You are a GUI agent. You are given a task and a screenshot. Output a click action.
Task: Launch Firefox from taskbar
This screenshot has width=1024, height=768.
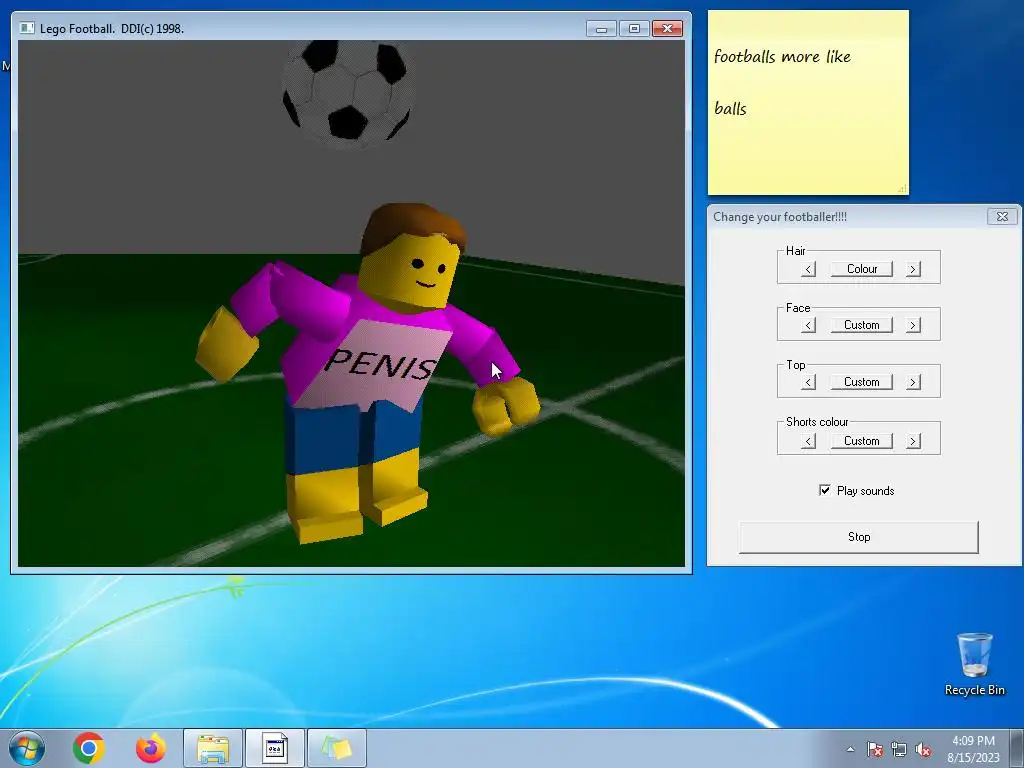point(150,748)
